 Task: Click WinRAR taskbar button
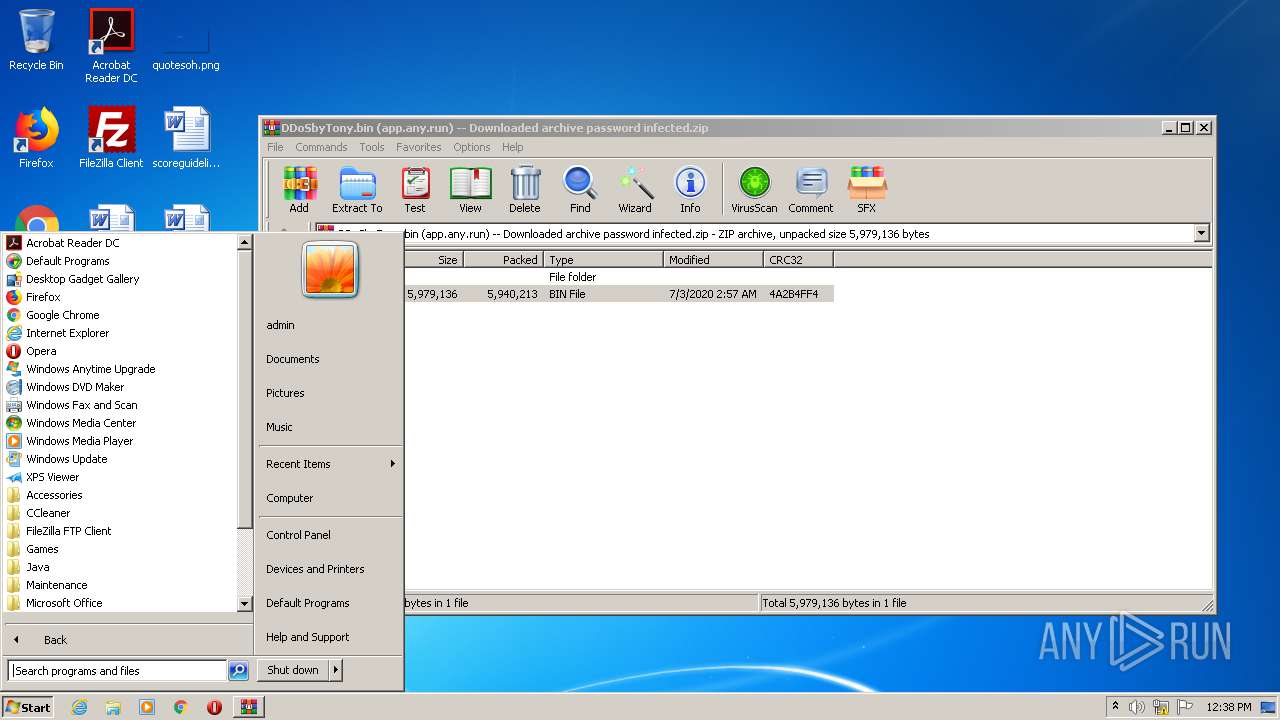248,707
